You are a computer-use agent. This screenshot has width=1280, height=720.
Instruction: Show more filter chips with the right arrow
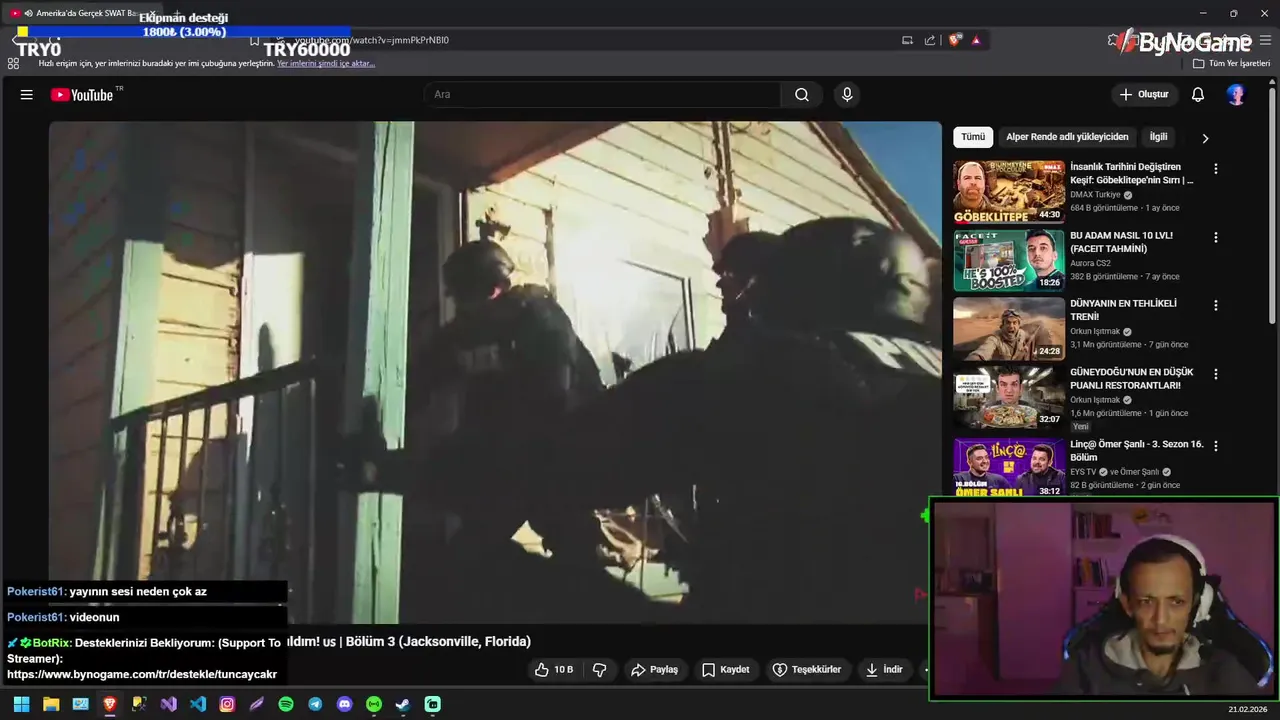coord(1205,138)
